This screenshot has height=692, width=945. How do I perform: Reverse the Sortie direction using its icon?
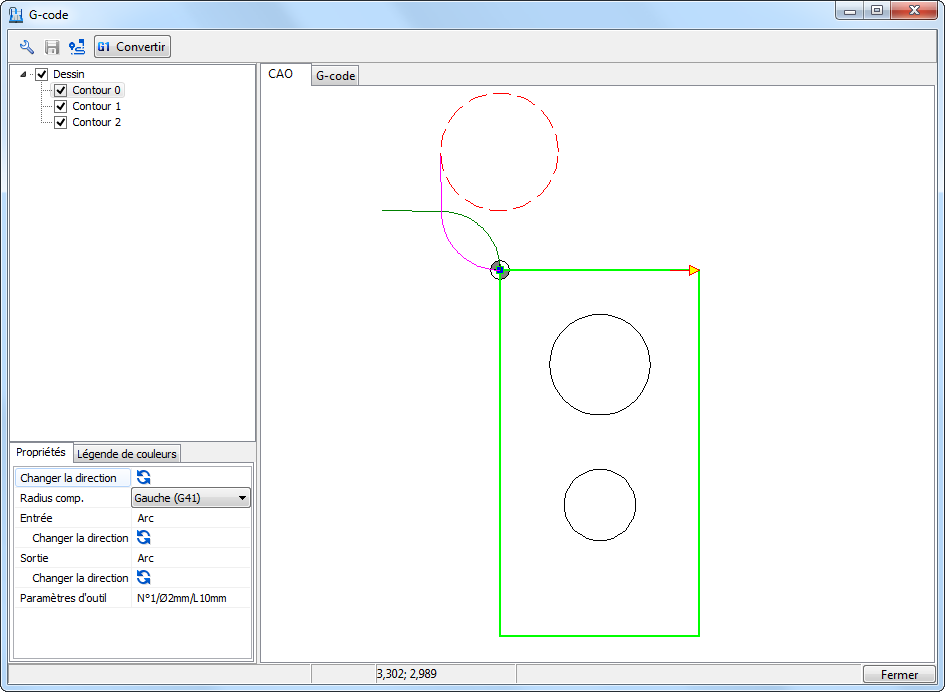144,578
